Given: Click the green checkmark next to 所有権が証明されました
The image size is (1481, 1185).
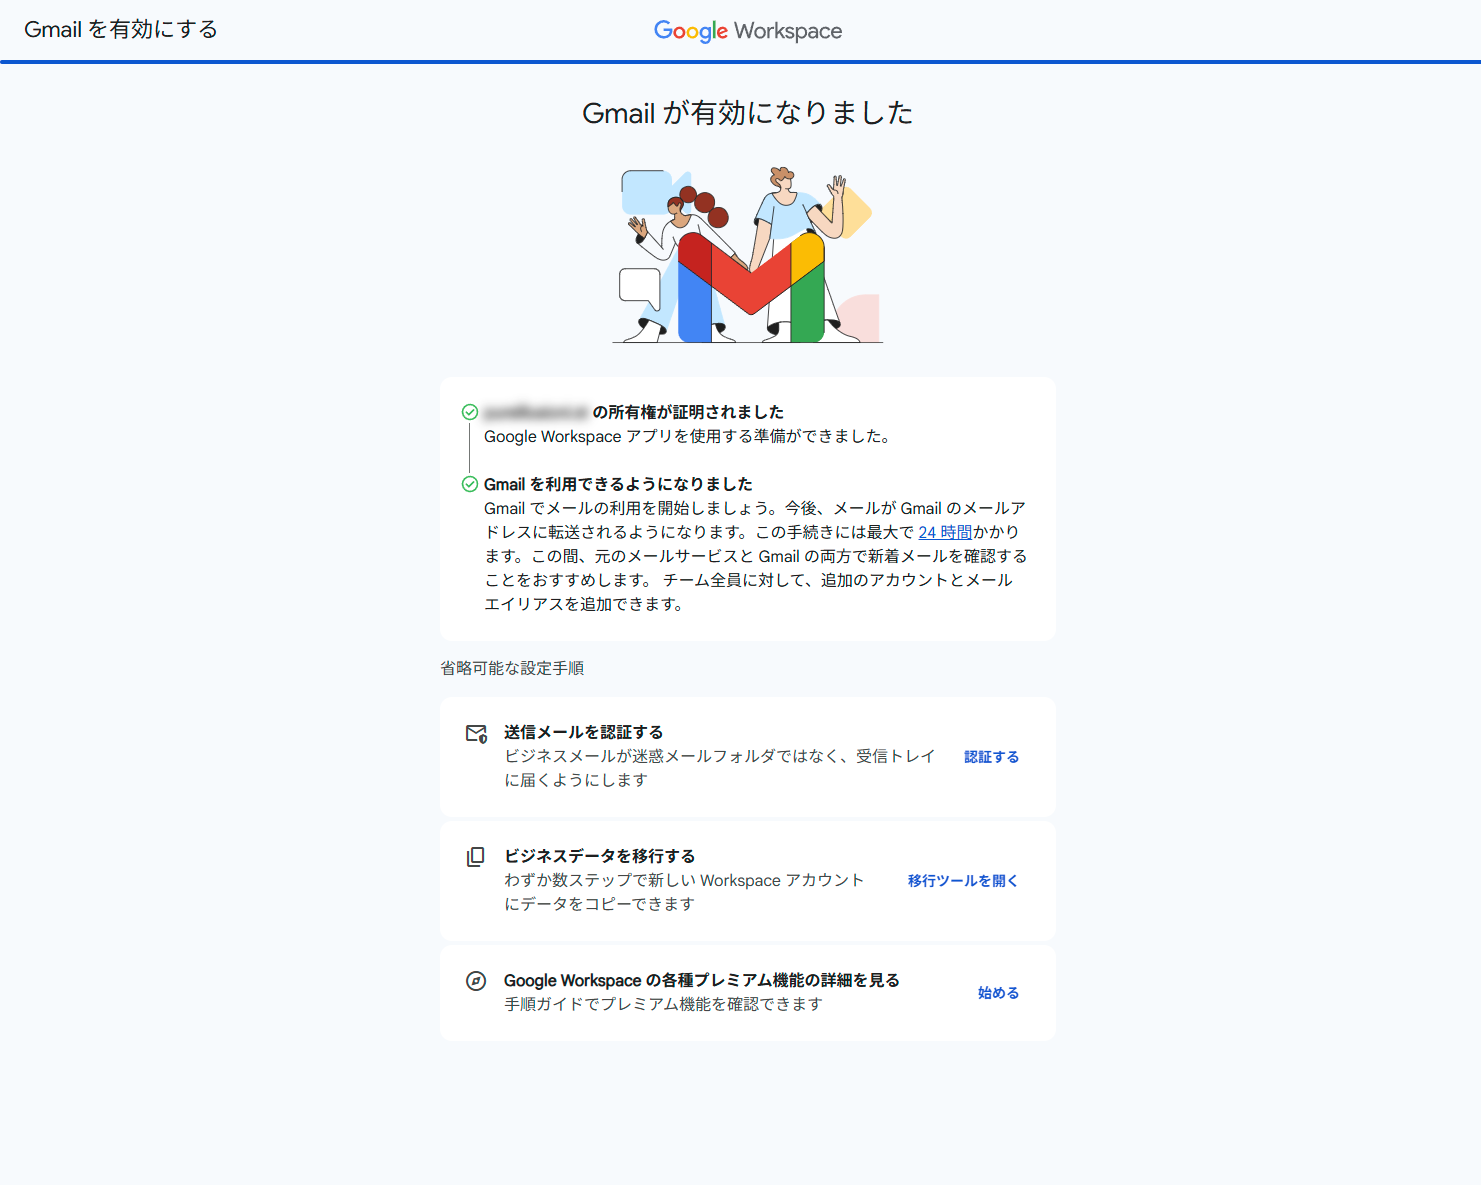Looking at the screenshot, I should [469, 412].
